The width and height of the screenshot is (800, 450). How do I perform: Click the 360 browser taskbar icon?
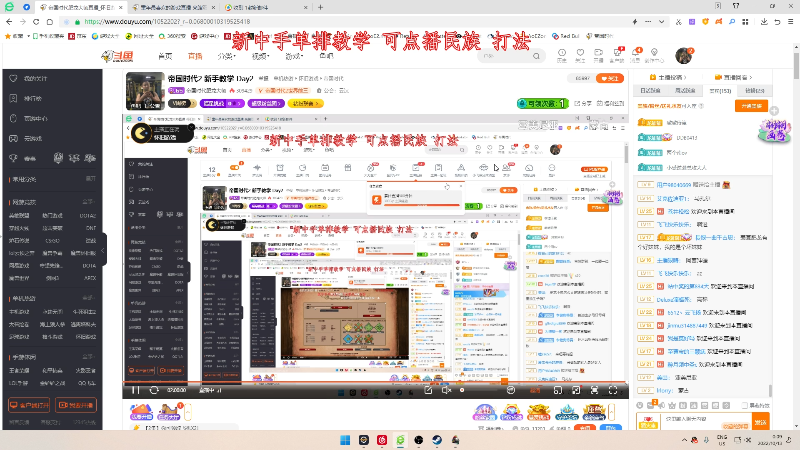(401, 440)
